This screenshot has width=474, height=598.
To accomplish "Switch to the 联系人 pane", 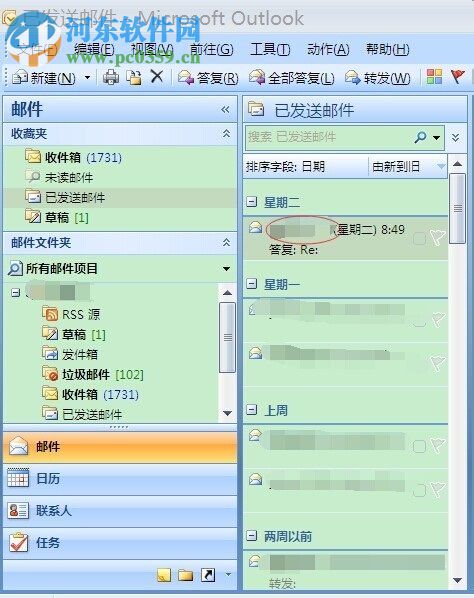I will coord(120,511).
